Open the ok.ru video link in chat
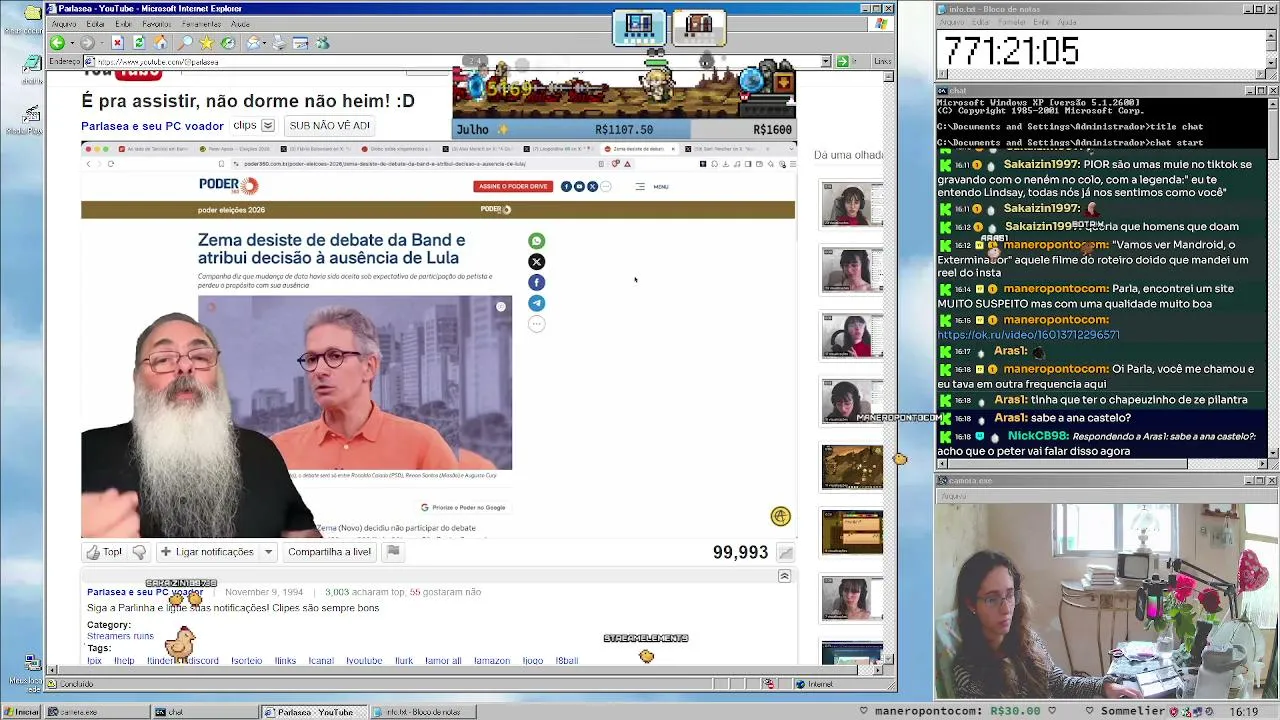The image size is (1280, 720). (1028, 335)
